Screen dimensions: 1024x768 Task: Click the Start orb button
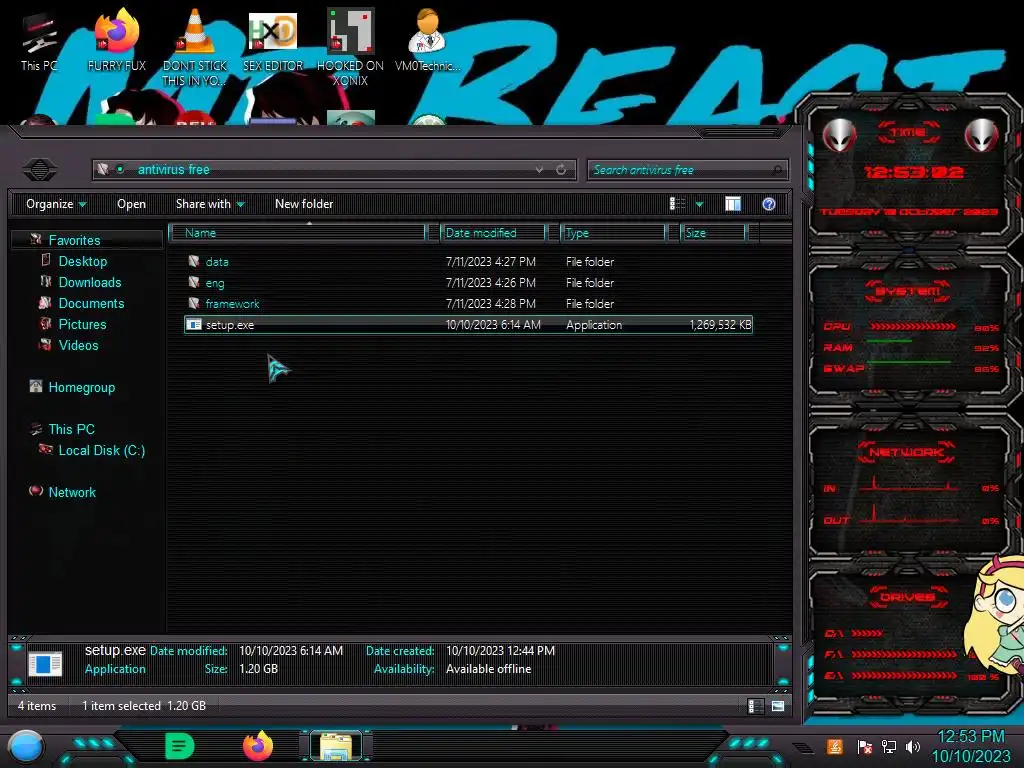[x=25, y=747]
